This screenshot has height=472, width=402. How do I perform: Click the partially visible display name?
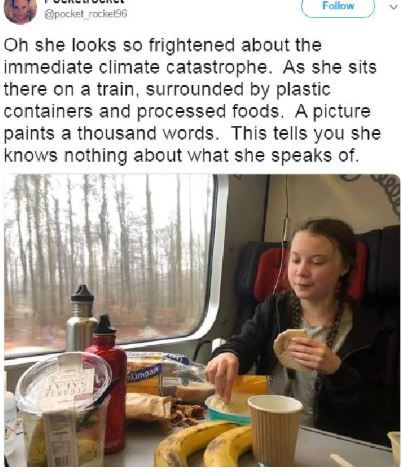(83, 2)
